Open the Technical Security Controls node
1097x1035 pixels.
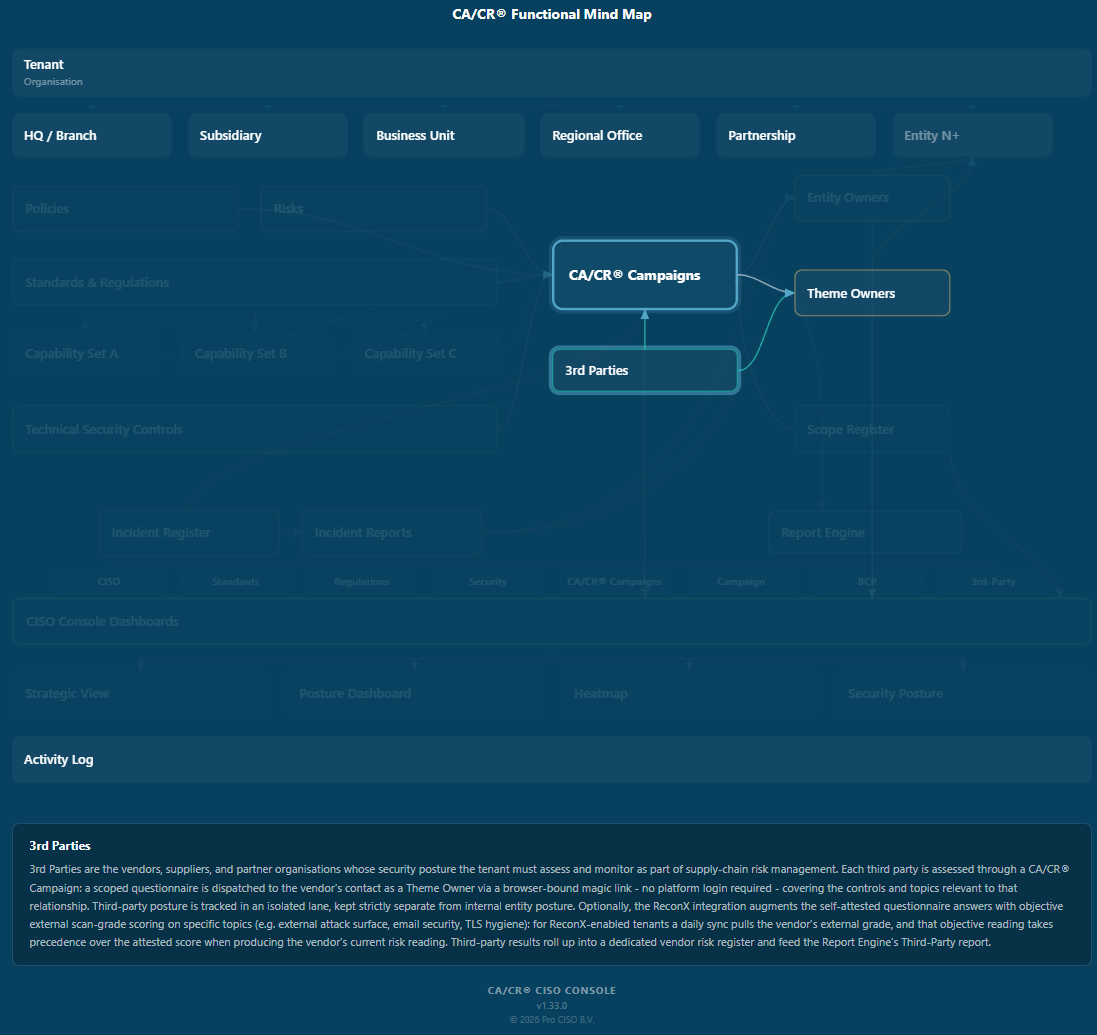tap(255, 429)
